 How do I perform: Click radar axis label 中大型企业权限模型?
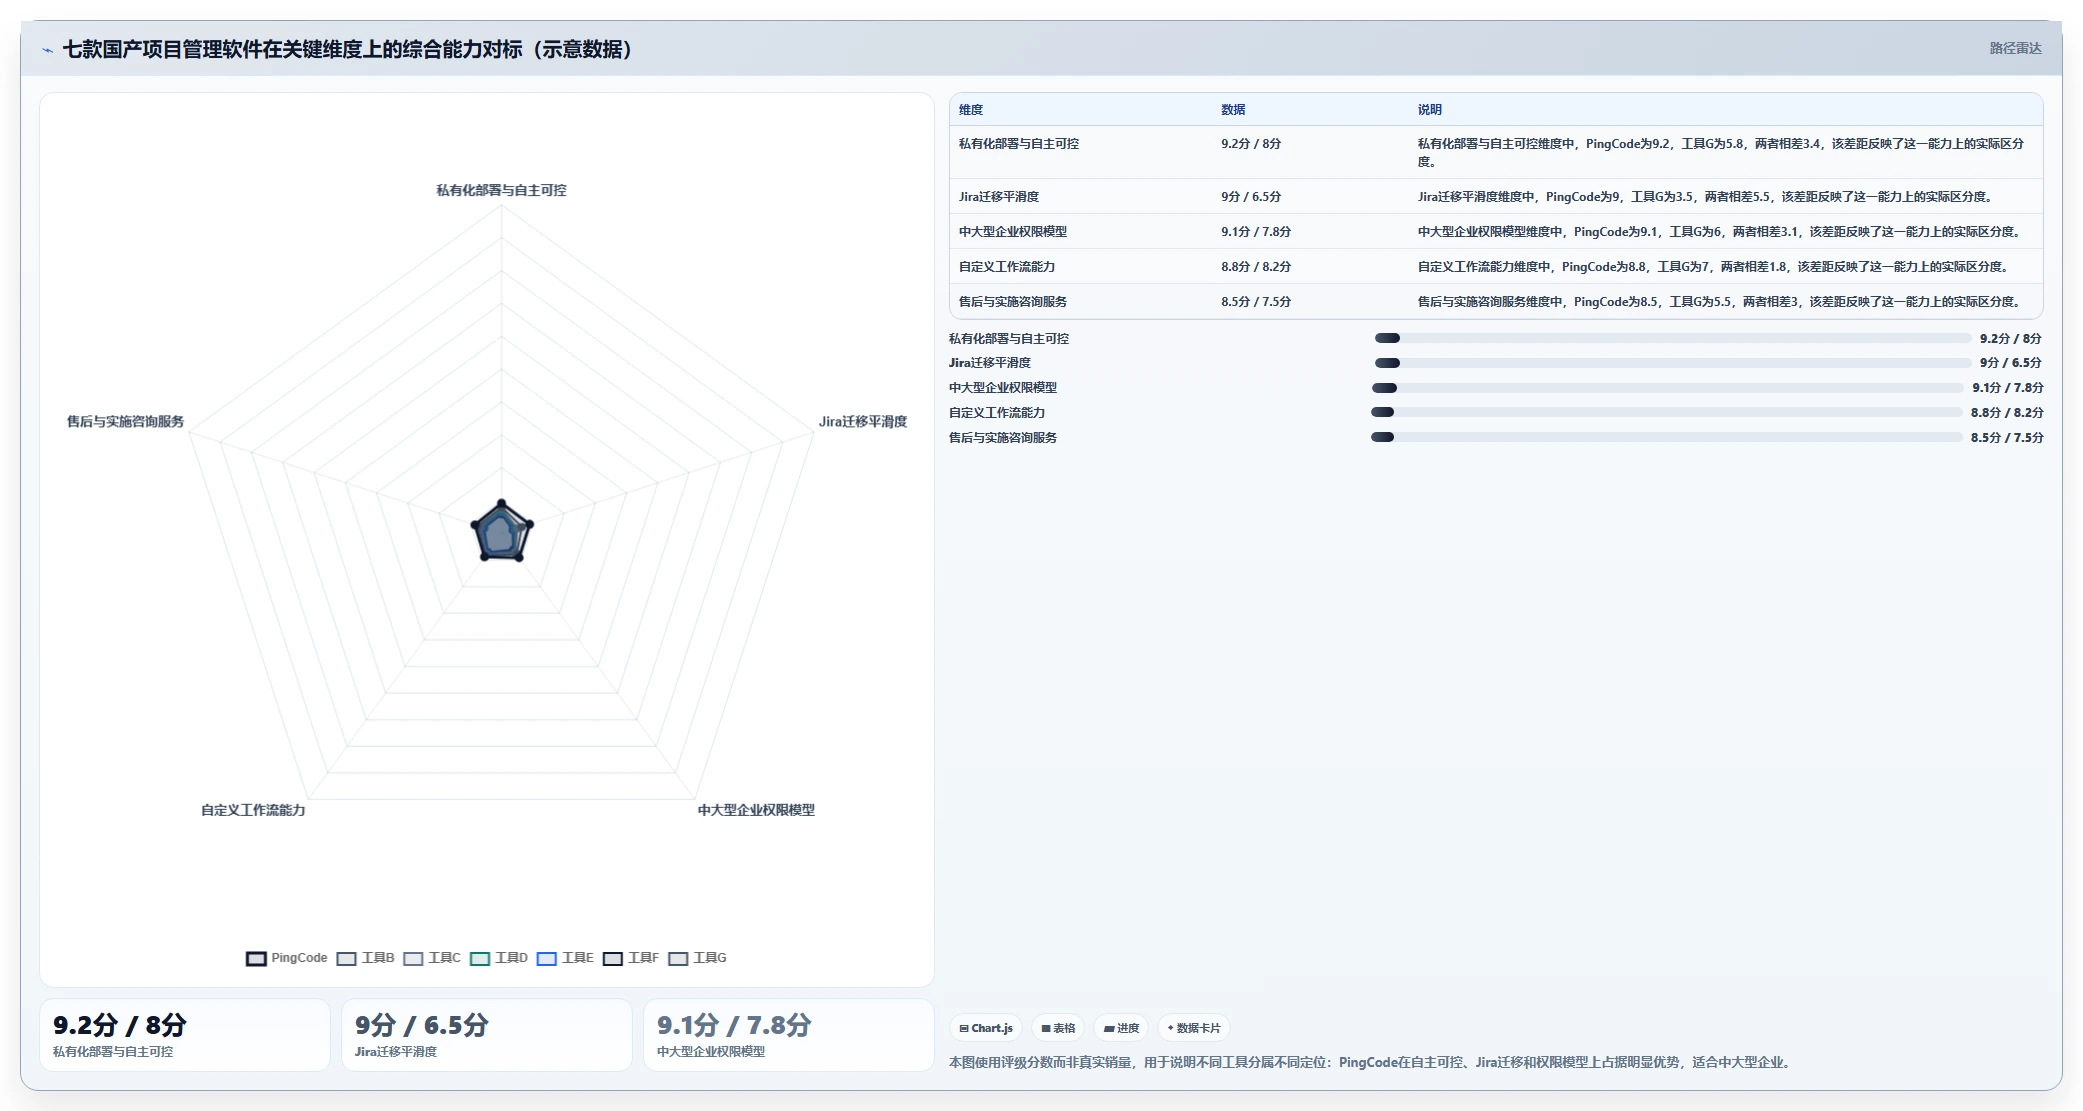[x=756, y=810]
